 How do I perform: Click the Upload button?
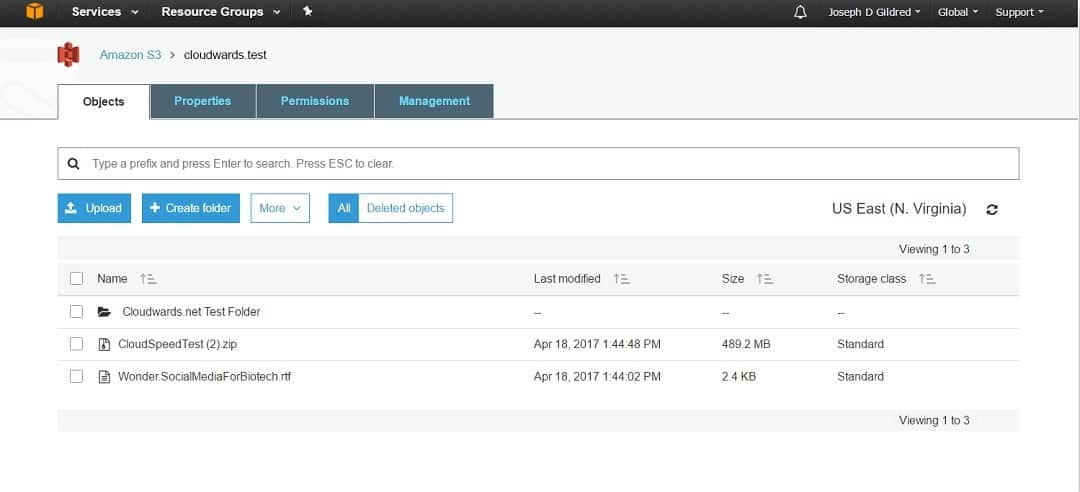tap(94, 208)
